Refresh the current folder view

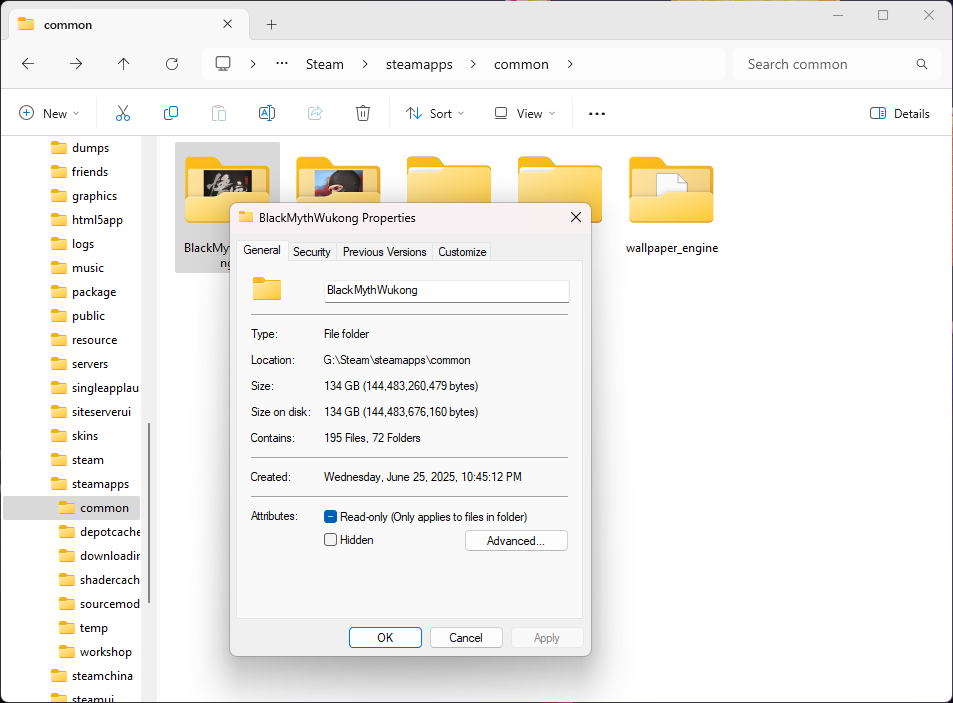click(172, 64)
